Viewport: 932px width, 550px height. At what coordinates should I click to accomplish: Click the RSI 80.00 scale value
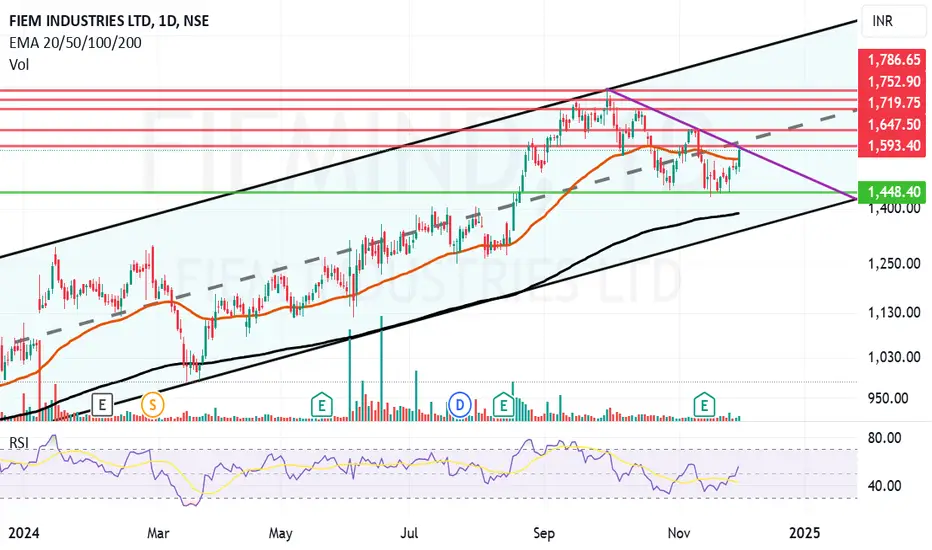pos(884,438)
